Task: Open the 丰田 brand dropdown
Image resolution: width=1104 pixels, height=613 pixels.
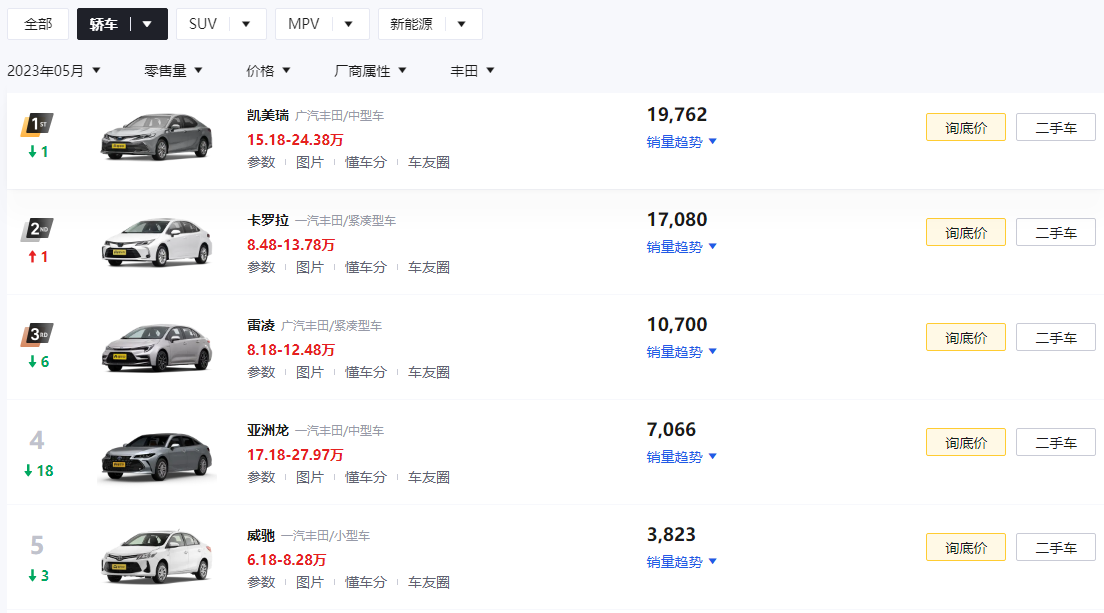Action: click(472, 70)
